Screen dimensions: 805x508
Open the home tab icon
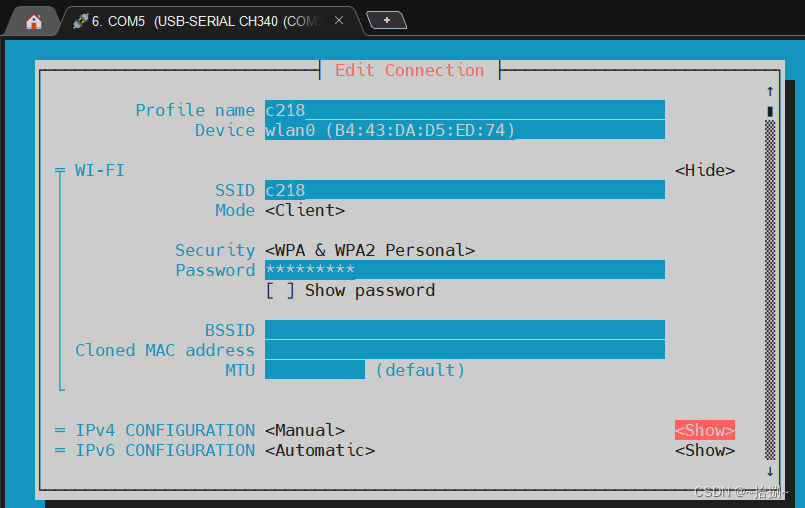pos(33,22)
